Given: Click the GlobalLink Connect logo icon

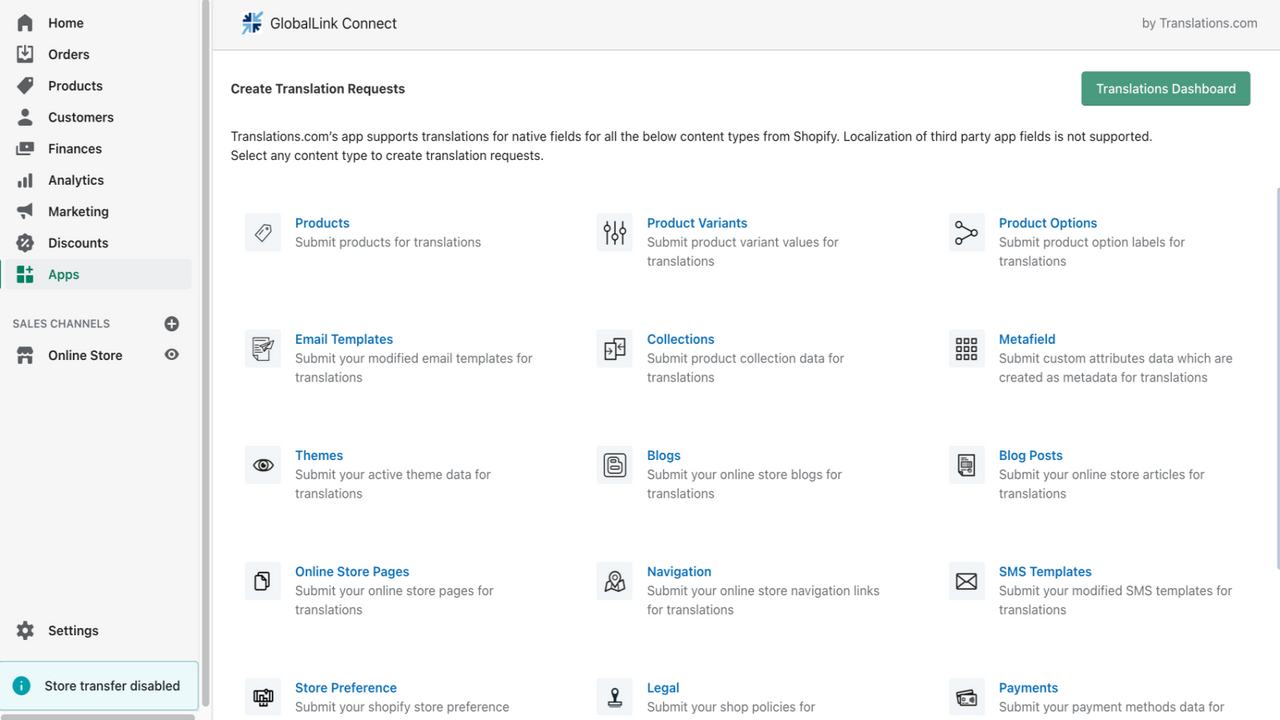Looking at the screenshot, I should pyautogui.click(x=252, y=23).
